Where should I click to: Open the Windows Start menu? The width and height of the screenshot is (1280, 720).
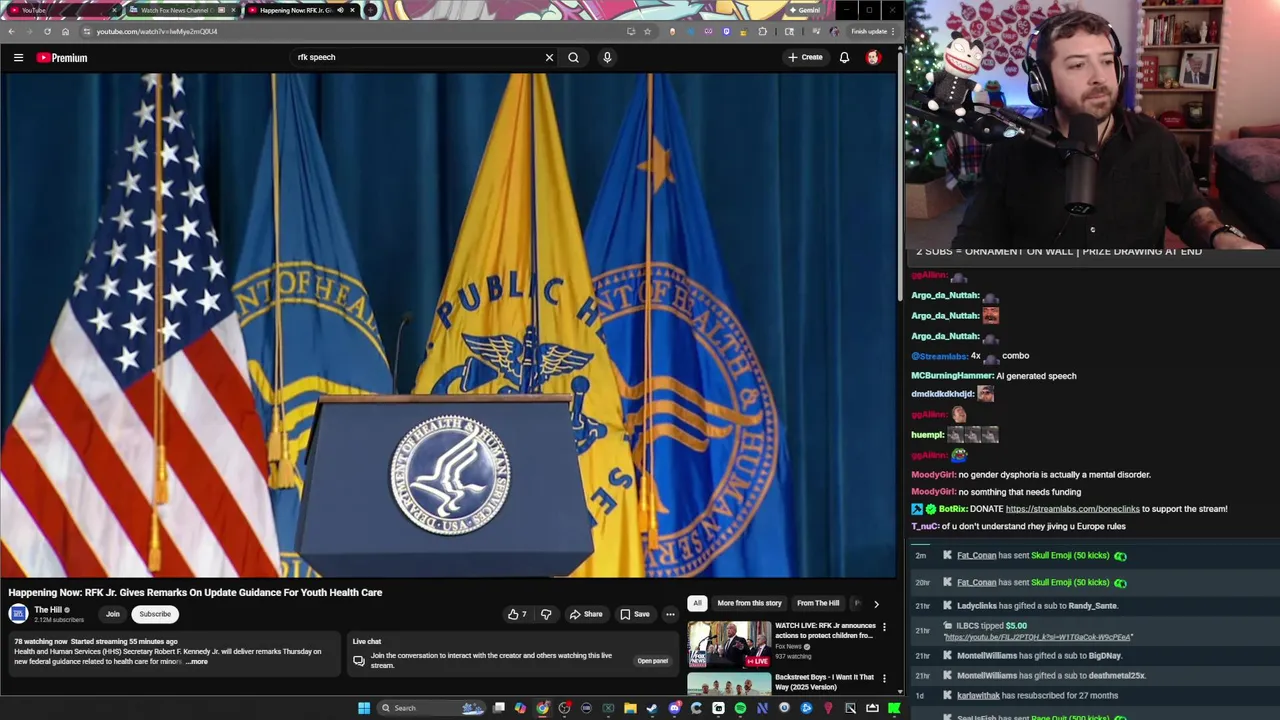[364, 708]
